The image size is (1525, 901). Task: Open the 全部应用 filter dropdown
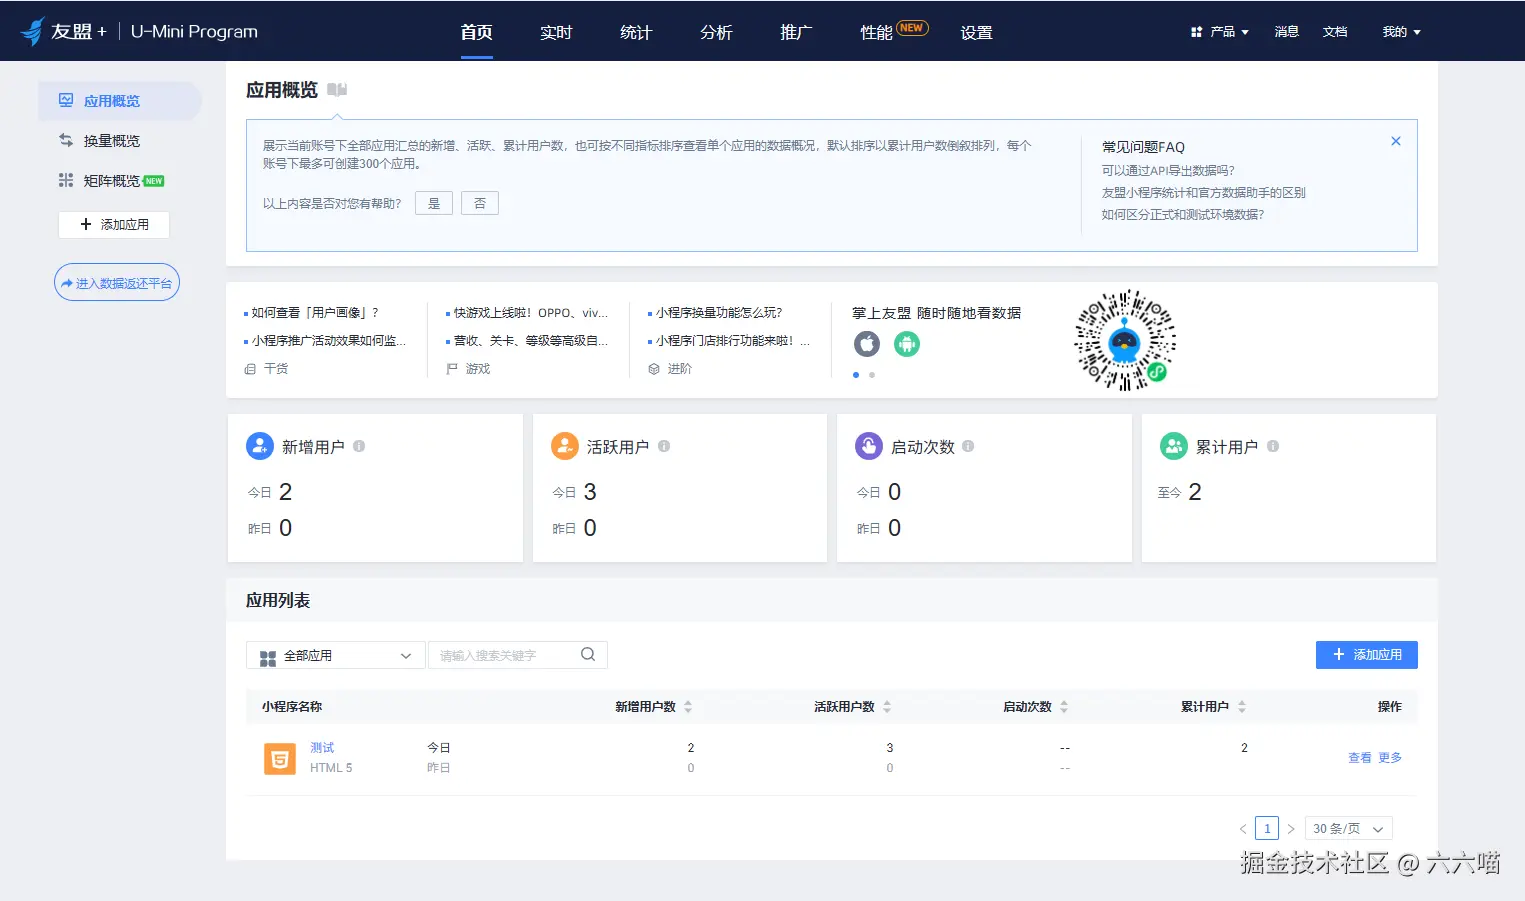point(335,656)
